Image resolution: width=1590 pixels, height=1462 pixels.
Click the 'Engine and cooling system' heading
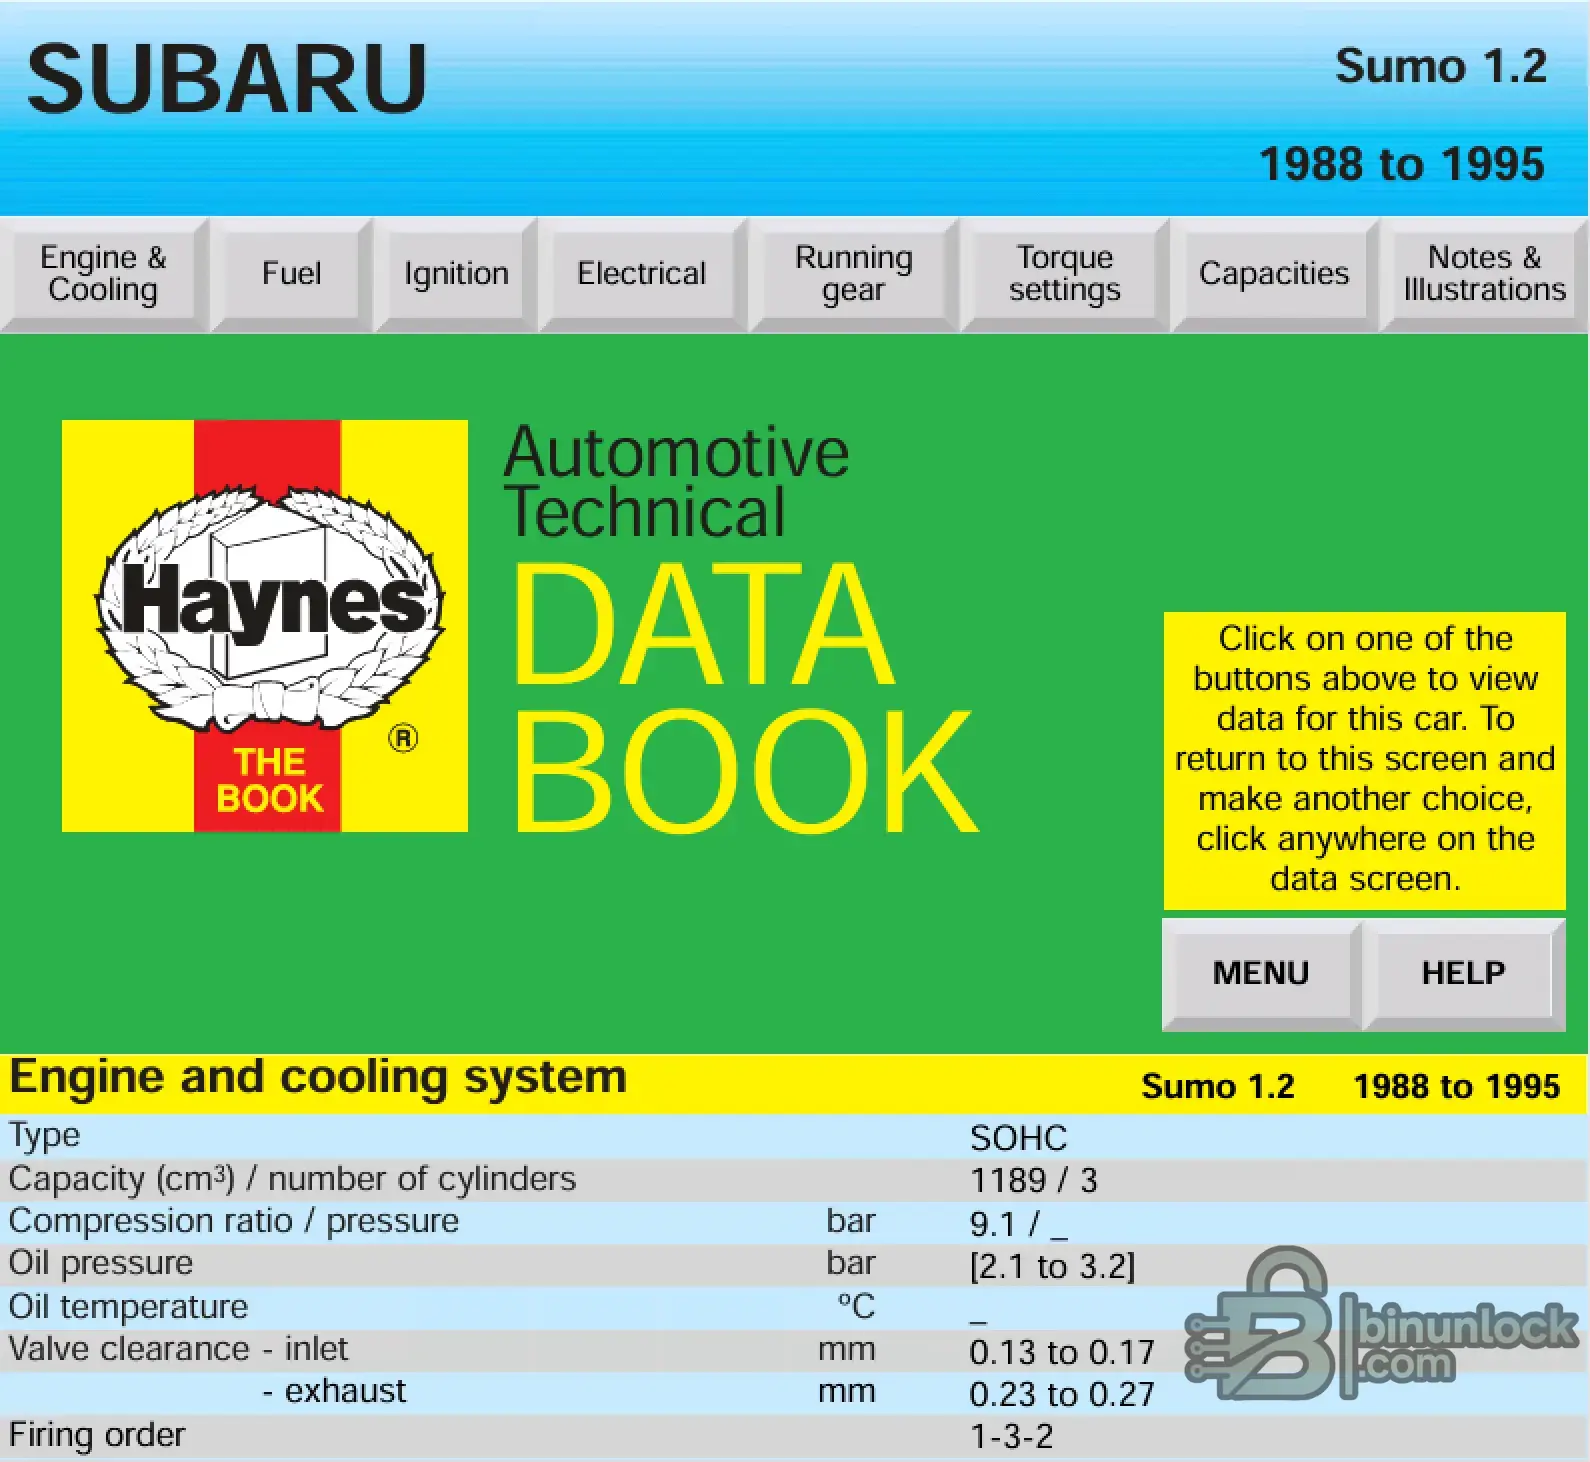click(318, 1078)
